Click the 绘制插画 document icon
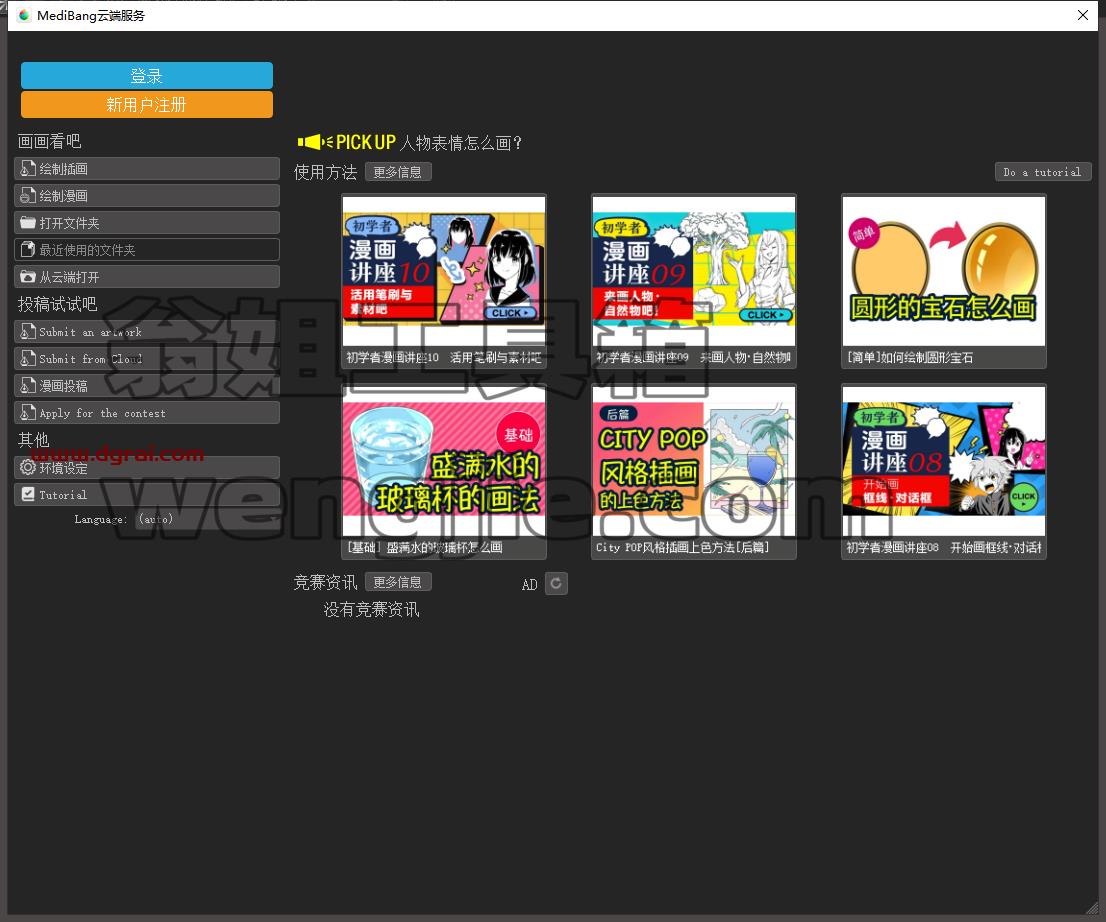The image size is (1106, 922). coord(28,169)
